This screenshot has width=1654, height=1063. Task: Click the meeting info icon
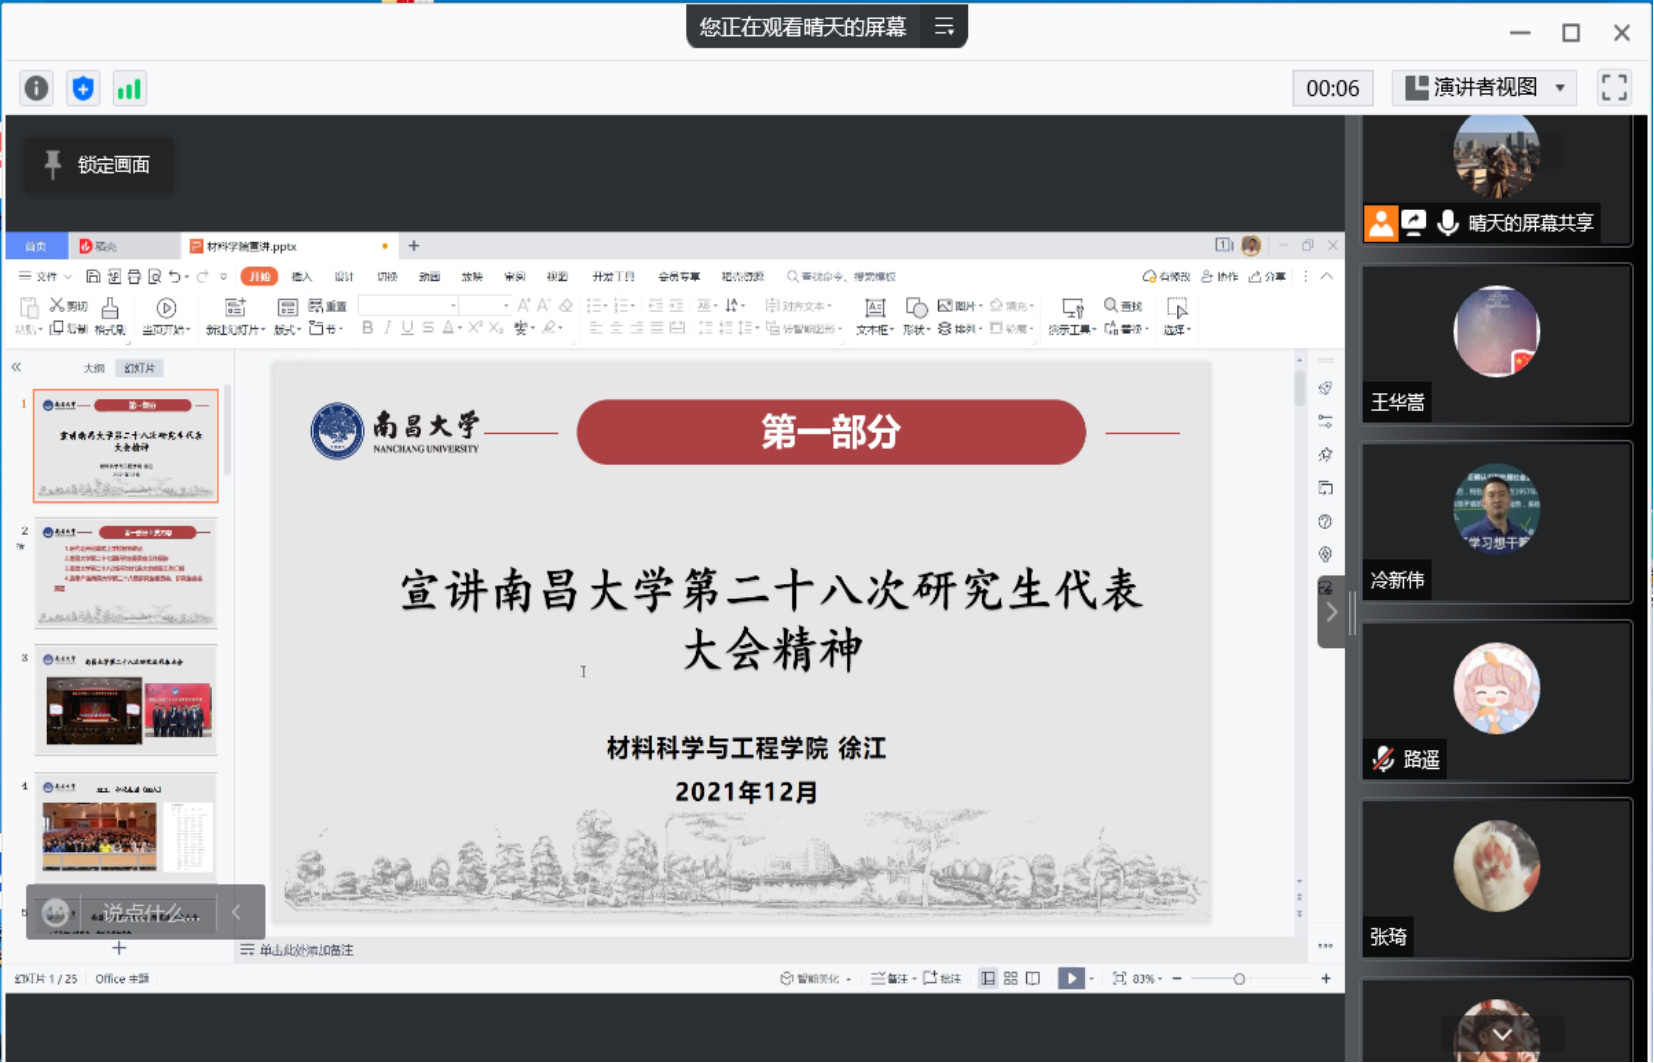pyautogui.click(x=37, y=89)
